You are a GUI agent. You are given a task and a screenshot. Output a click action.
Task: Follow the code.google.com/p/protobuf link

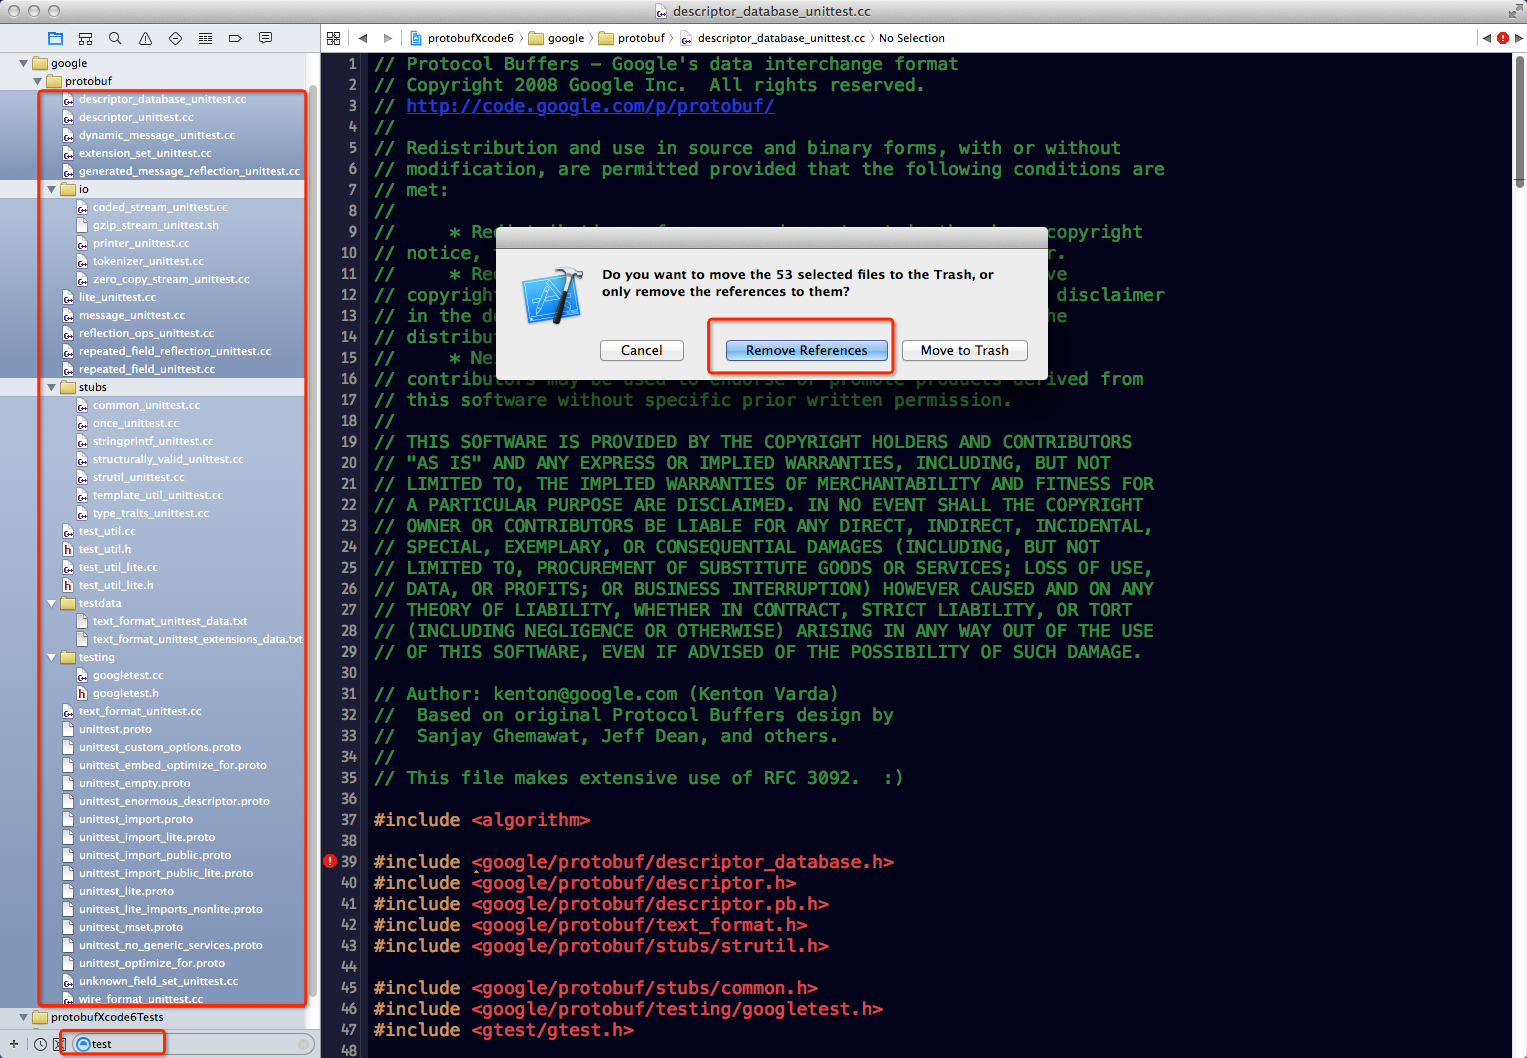click(x=590, y=106)
